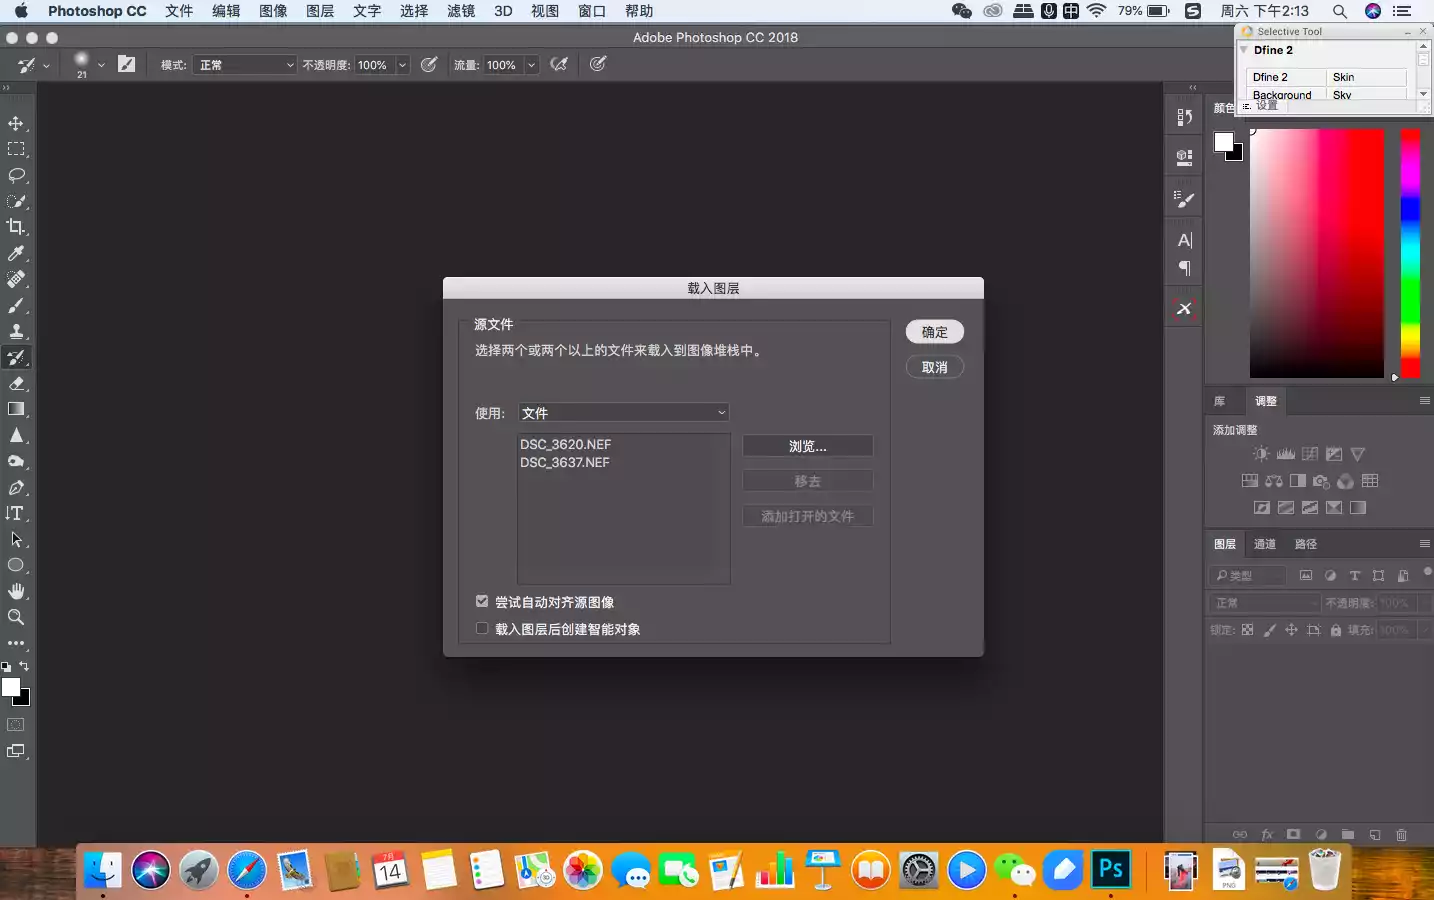The width and height of the screenshot is (1434, 900).
Task: Select the Crop tool
Action: [x=16, y=227]
